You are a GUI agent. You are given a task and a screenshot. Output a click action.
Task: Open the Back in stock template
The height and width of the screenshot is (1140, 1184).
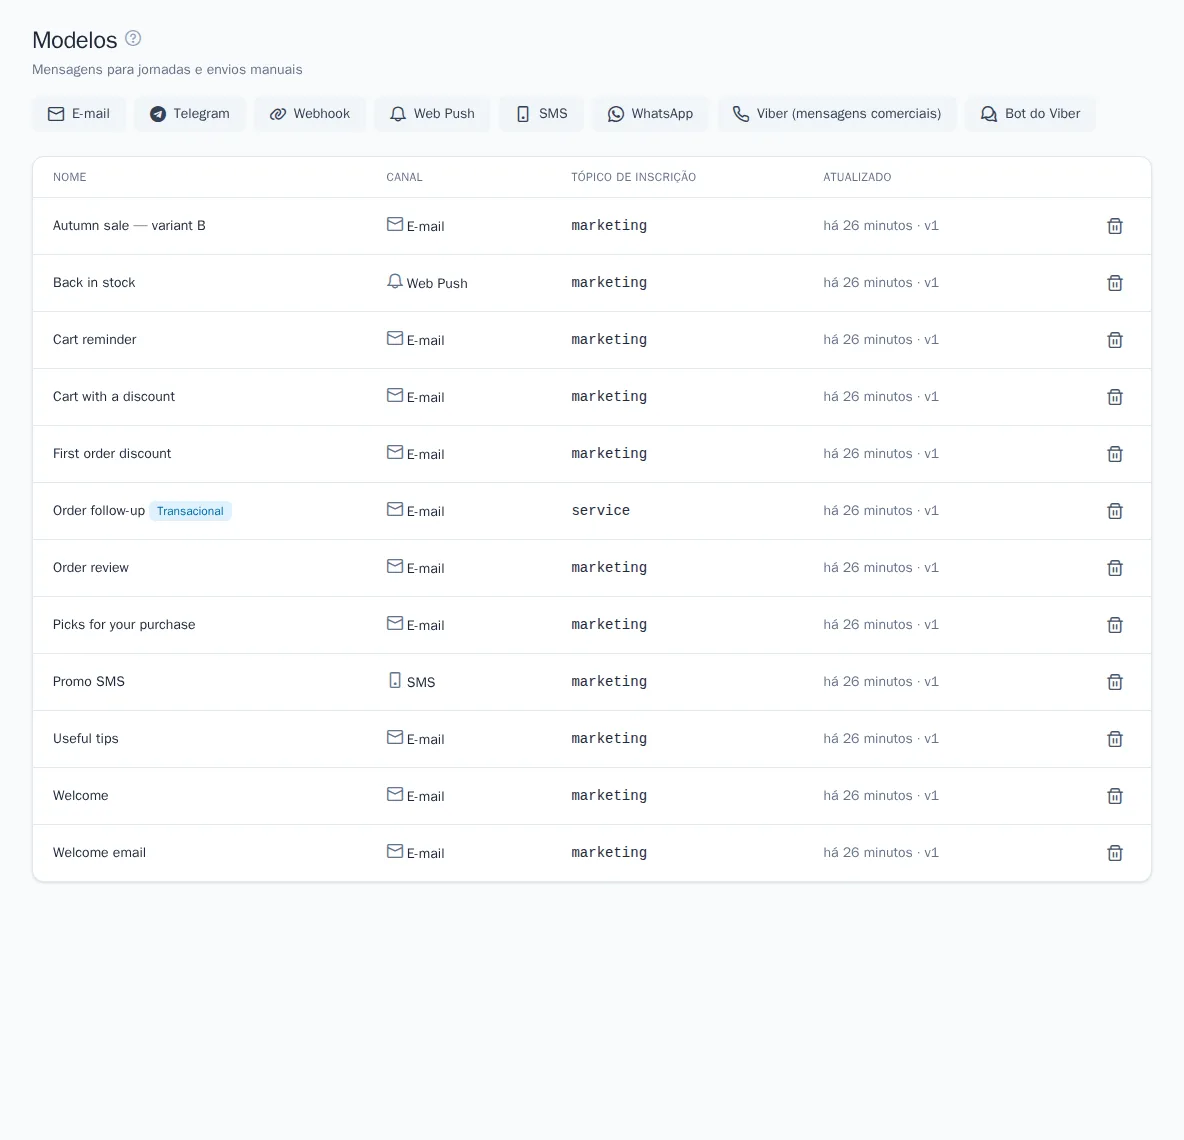(94, 282)
